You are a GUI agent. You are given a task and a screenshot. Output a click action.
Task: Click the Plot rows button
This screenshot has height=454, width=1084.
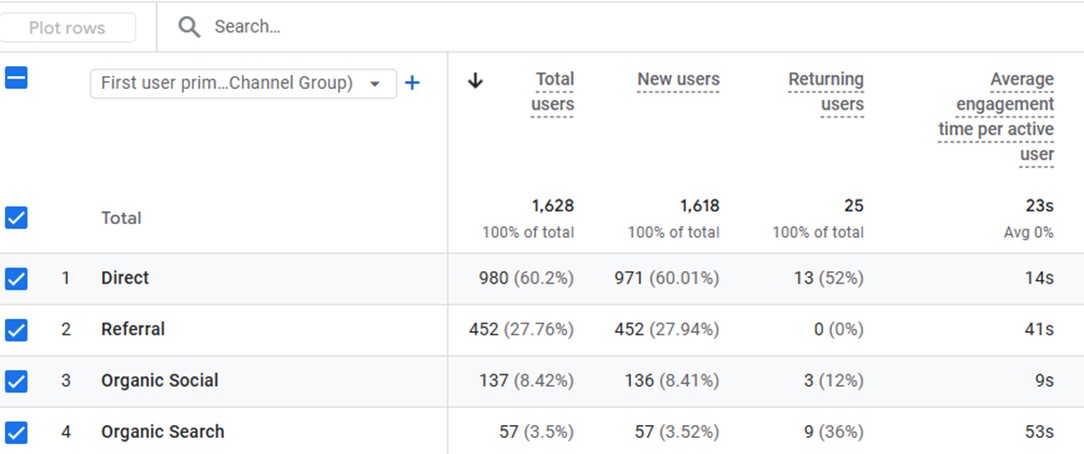click(x=68, y=28)
